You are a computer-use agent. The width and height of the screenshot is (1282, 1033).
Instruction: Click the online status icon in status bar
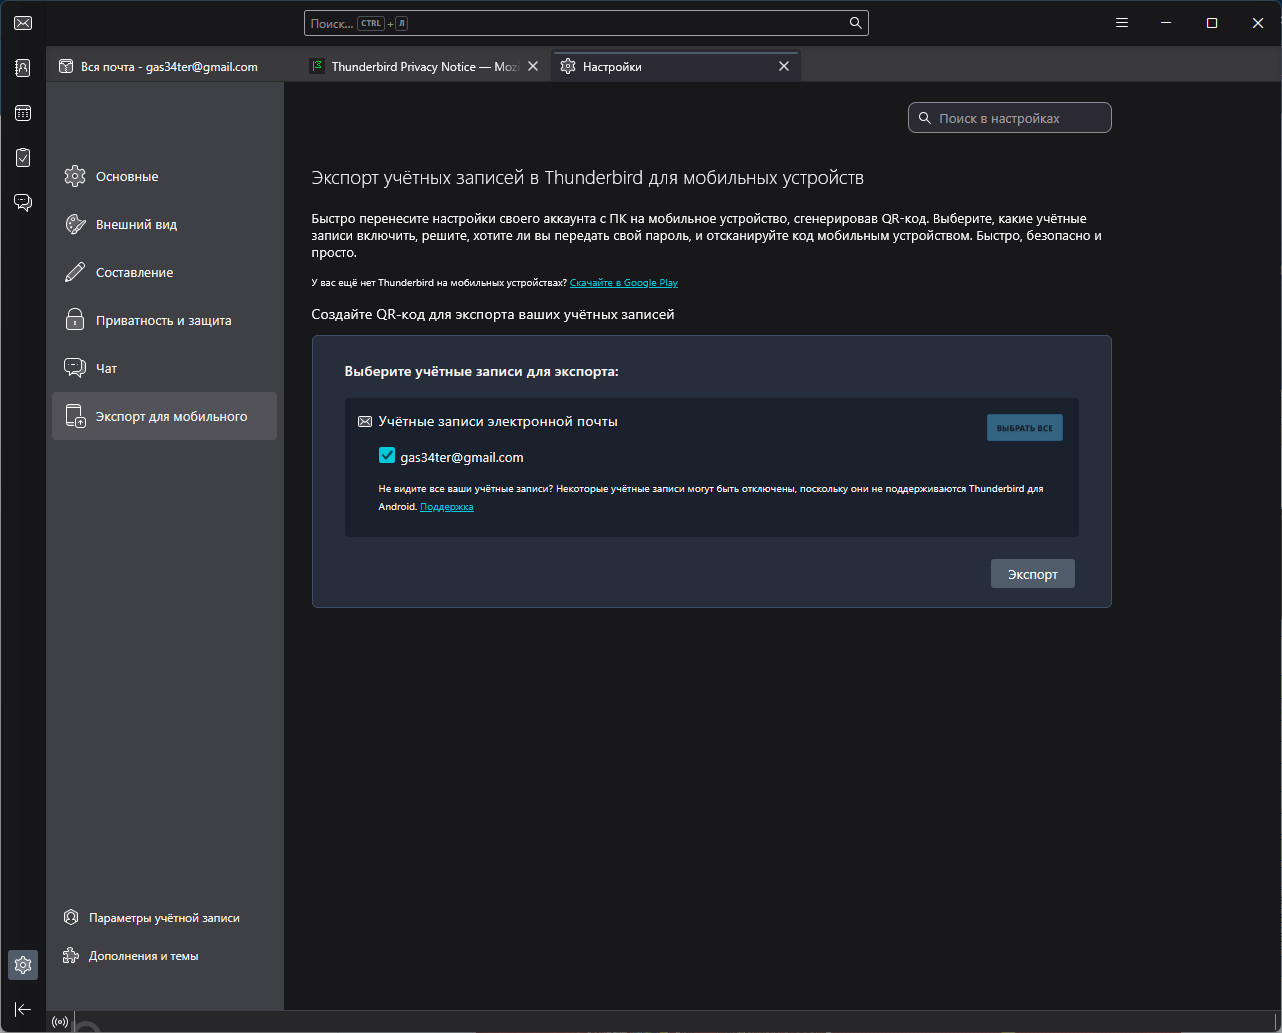[x=60, y=1022]
